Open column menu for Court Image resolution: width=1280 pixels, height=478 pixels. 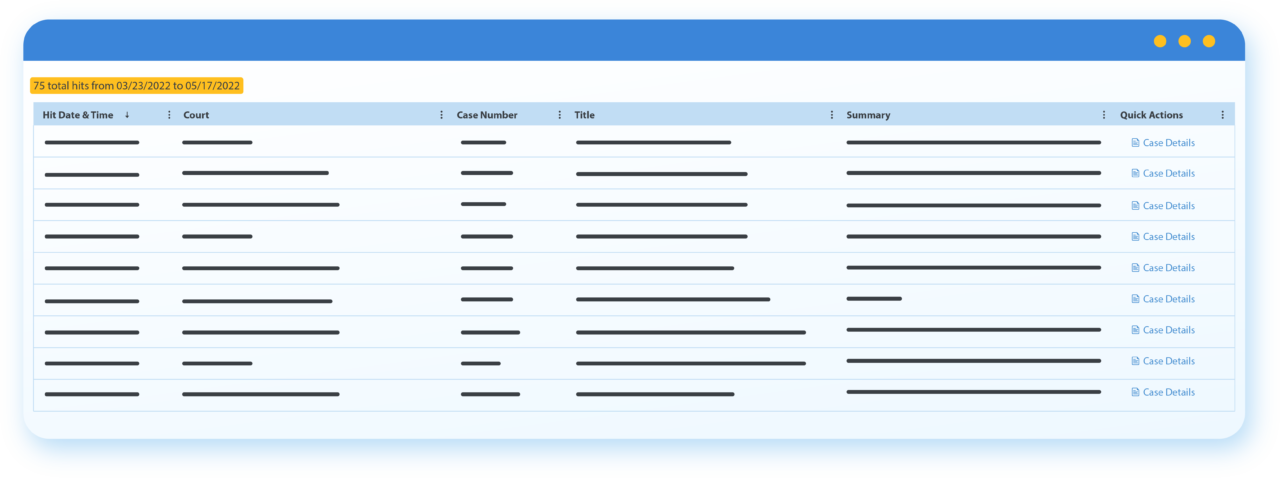442,115
